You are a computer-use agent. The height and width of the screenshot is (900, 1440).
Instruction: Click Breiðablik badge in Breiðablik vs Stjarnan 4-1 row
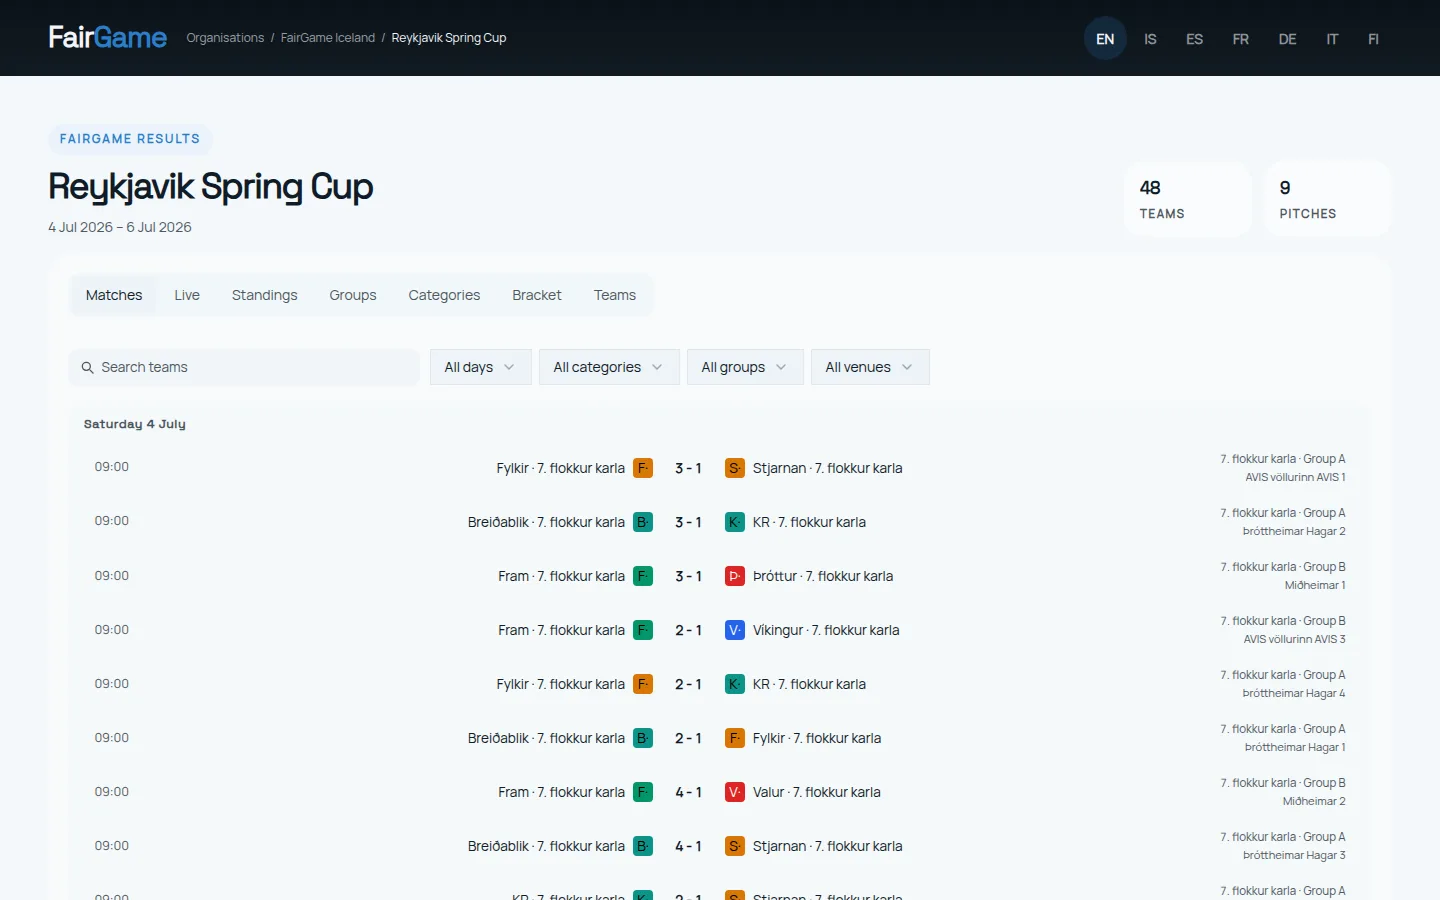point(643,846)
